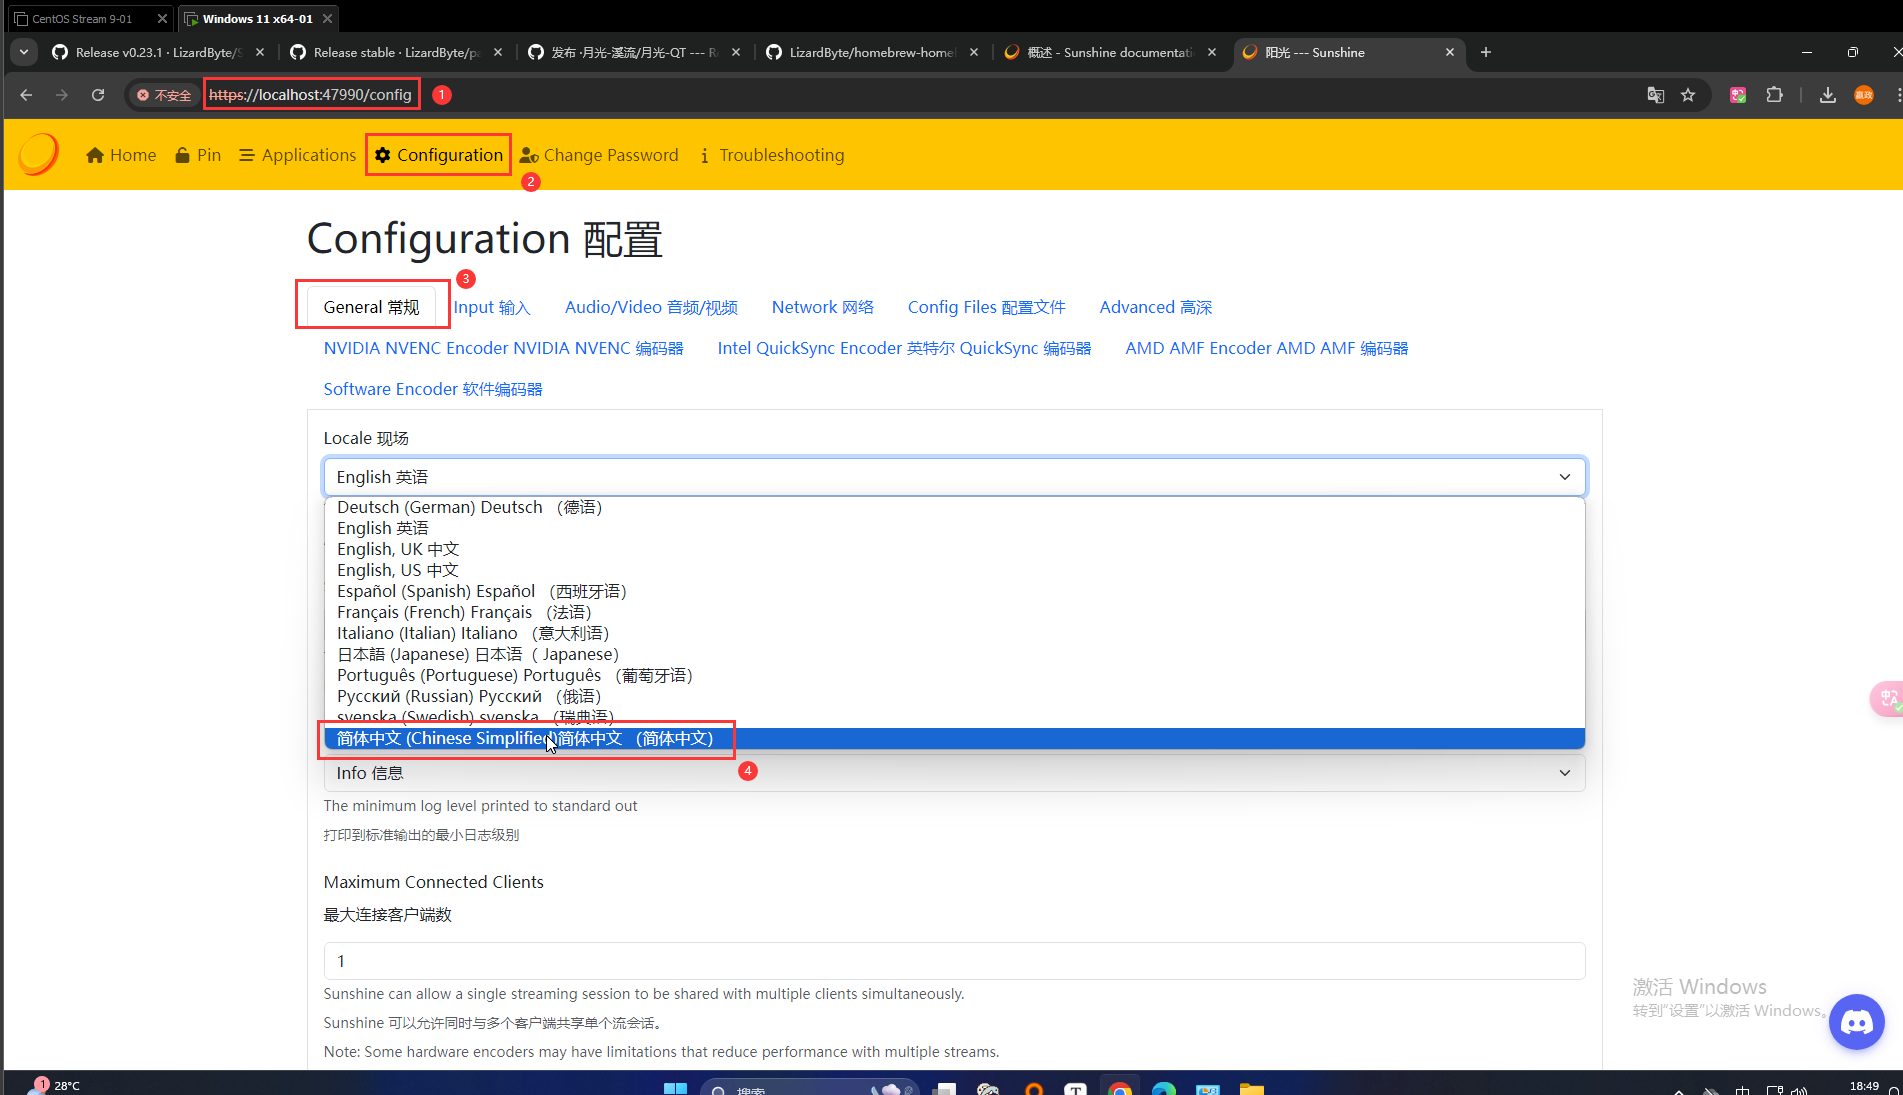The width and height of the screenshot is (1903, 1095).
Task: Open the Input 输入 settings tab
Action: (492, 307)
